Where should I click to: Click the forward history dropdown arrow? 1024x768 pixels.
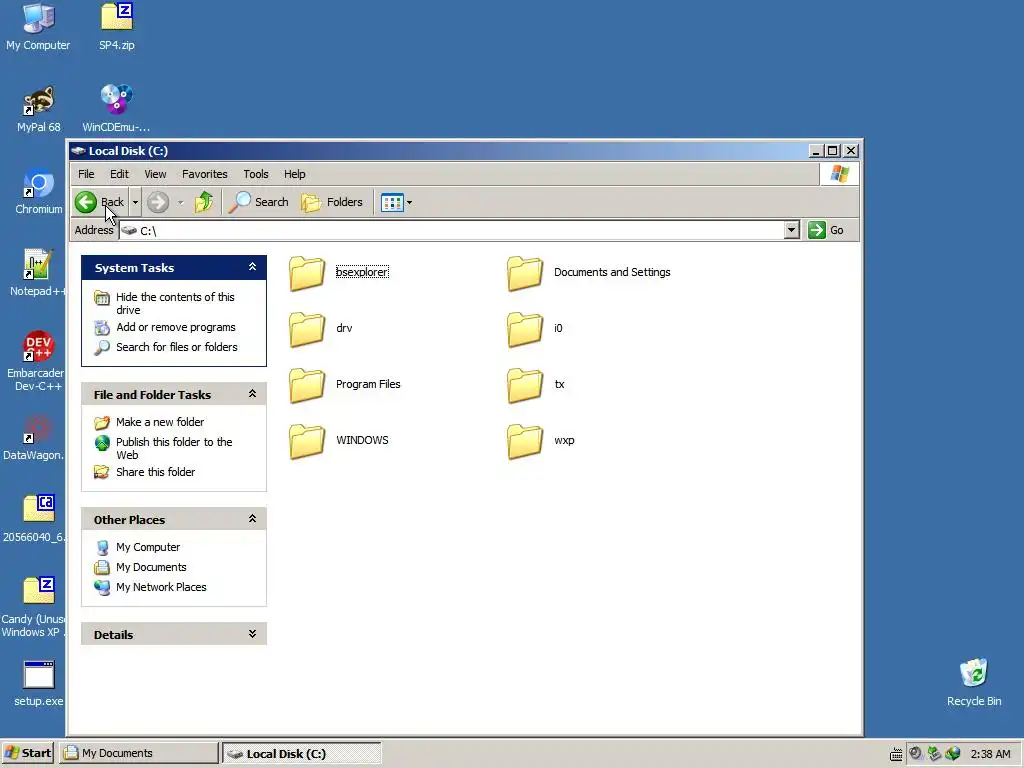[x=180, y=202]
